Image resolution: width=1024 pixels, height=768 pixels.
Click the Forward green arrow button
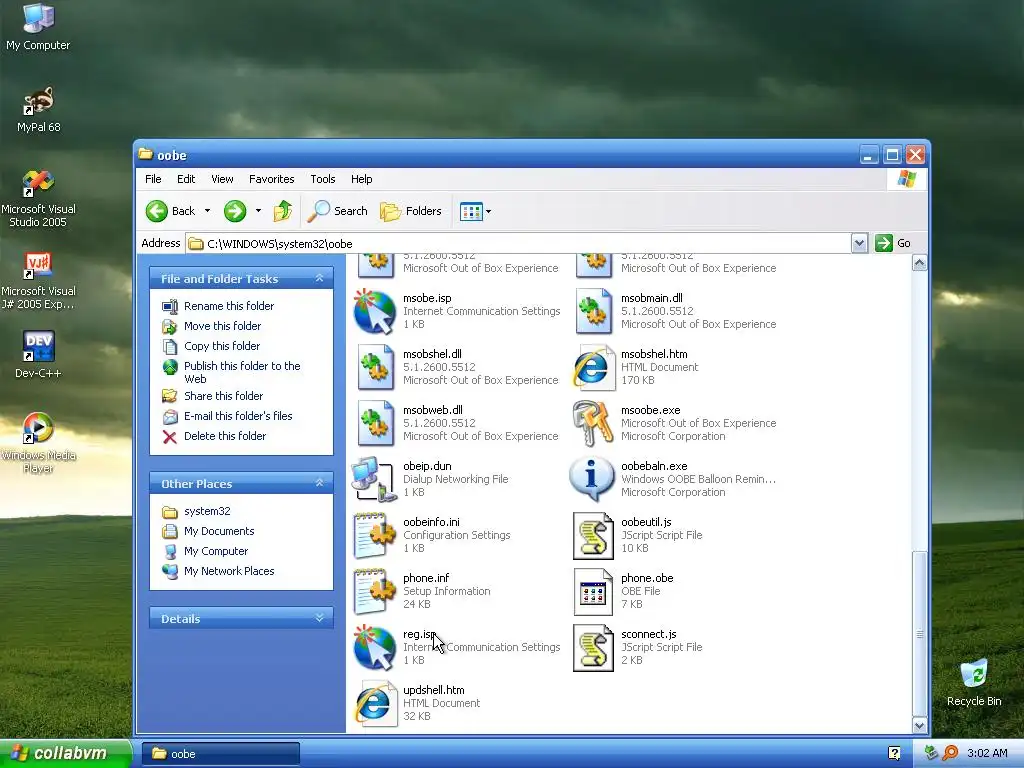coord(235,211)
